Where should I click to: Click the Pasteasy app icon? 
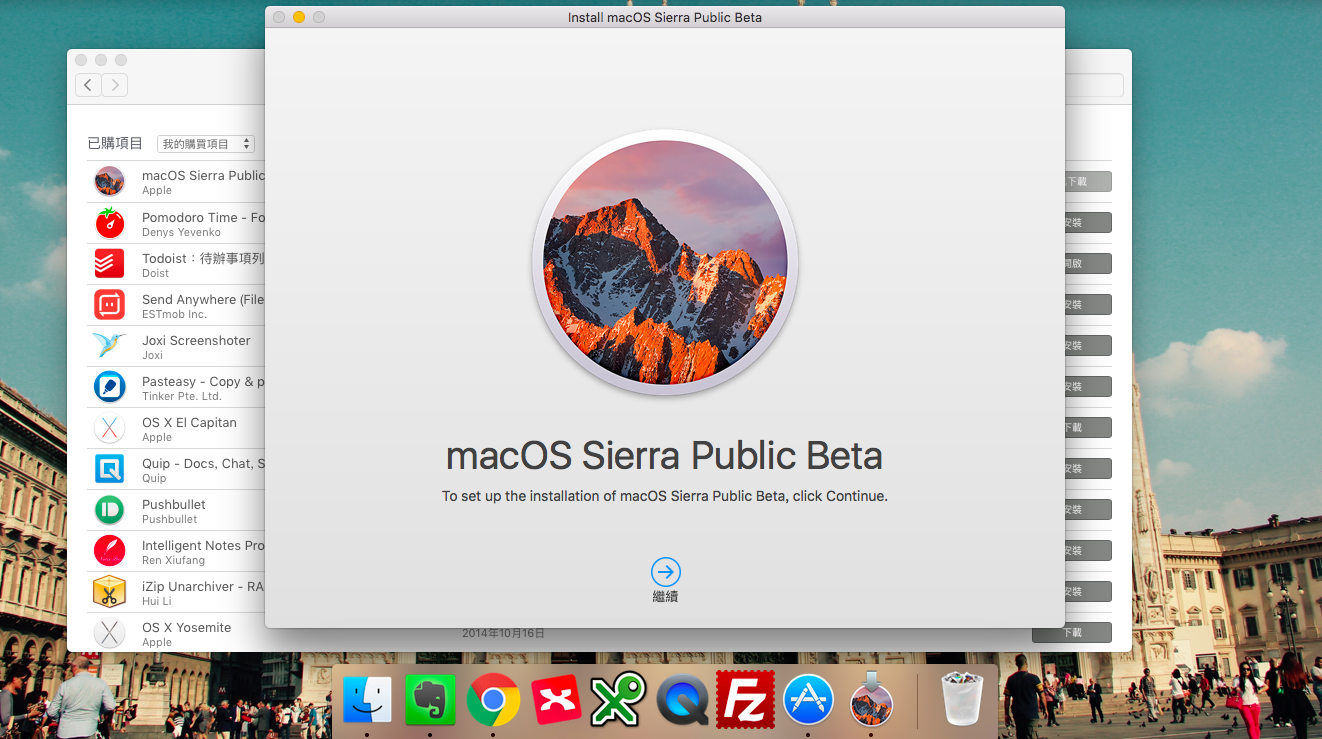click(109, 386)
